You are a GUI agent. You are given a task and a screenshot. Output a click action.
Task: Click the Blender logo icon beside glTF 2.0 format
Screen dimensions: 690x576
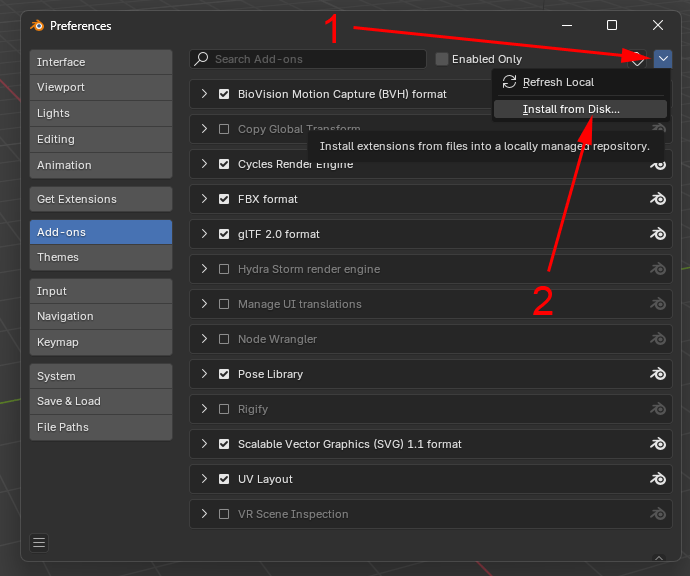tap(658, 234)
